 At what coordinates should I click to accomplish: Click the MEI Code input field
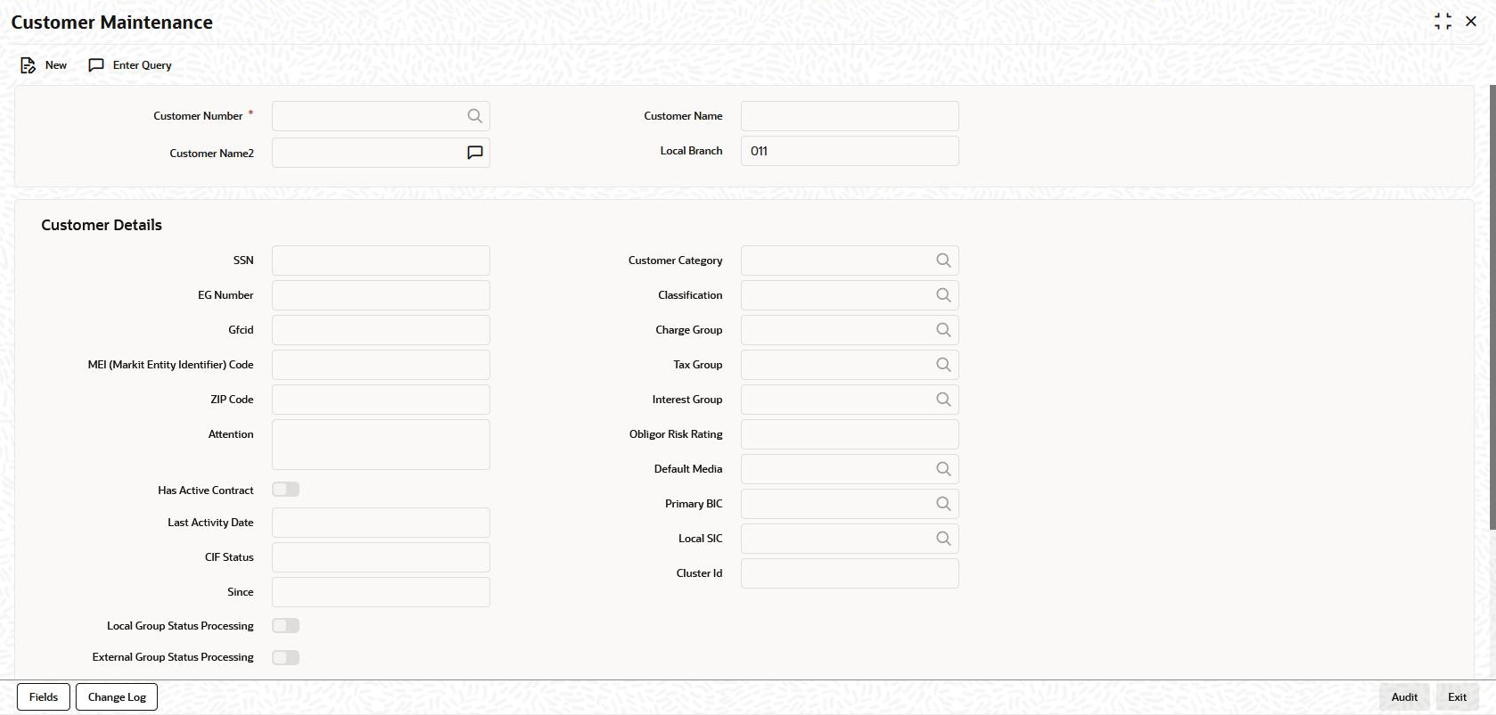pos(381,365)
